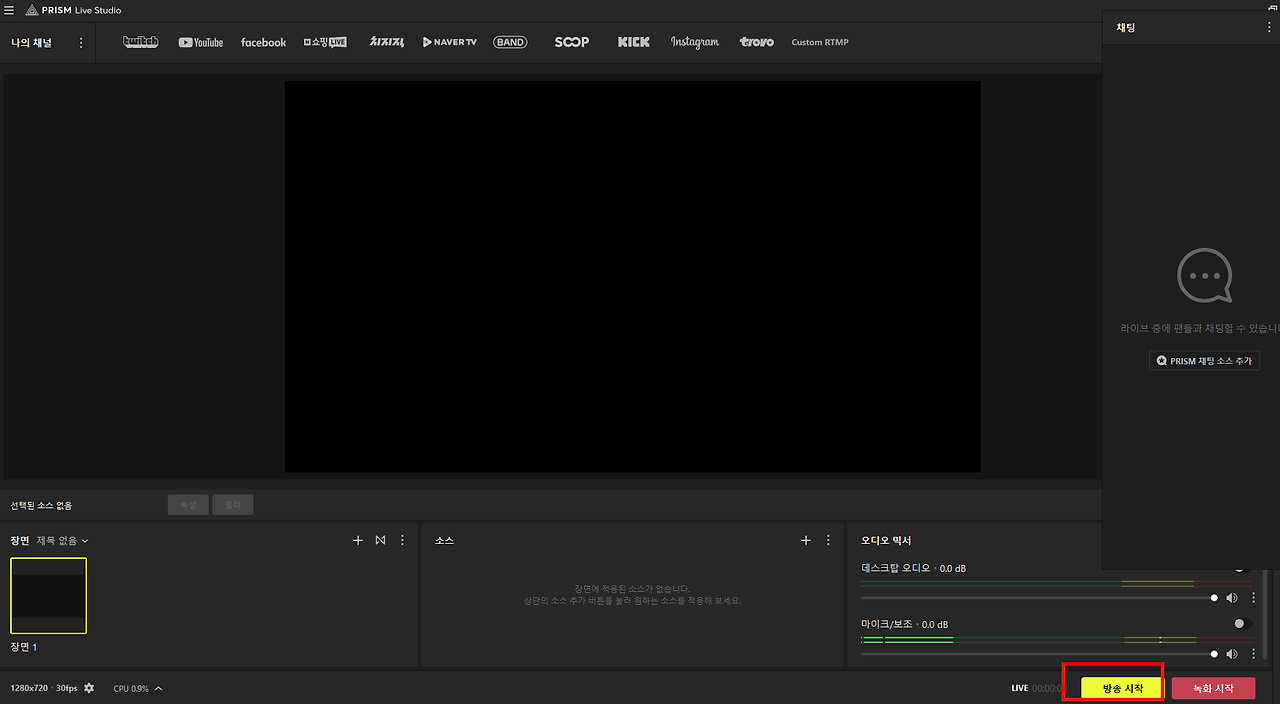
Task: Add PRISM chat source button
Action: coord(1204,360)
